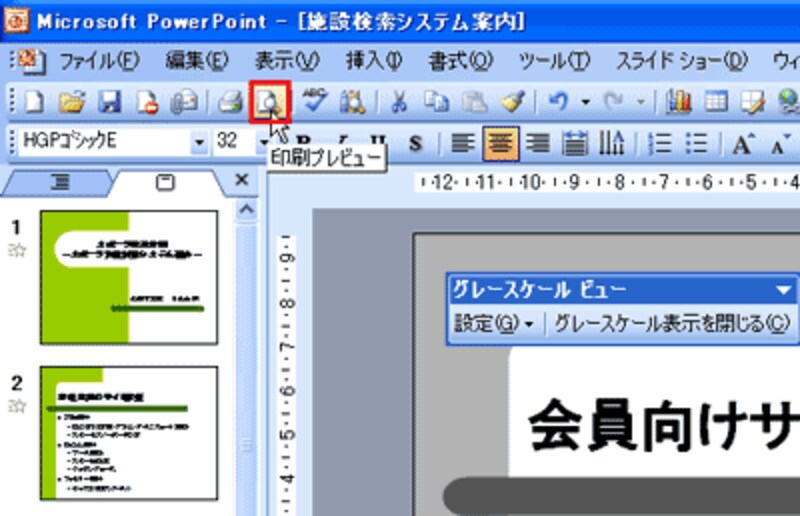Open the グレースケール ビュー toolbar options arrow

tap(783, 290)
